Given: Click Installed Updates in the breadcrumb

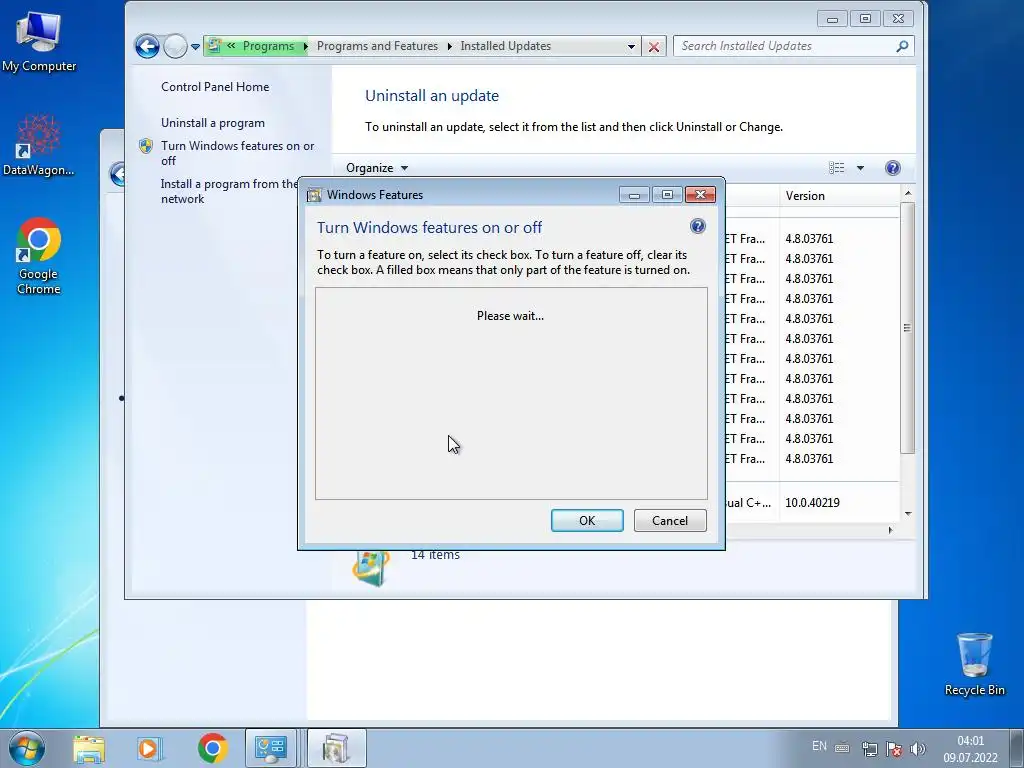Looking at the screenshot, I should tap(505, 46).
